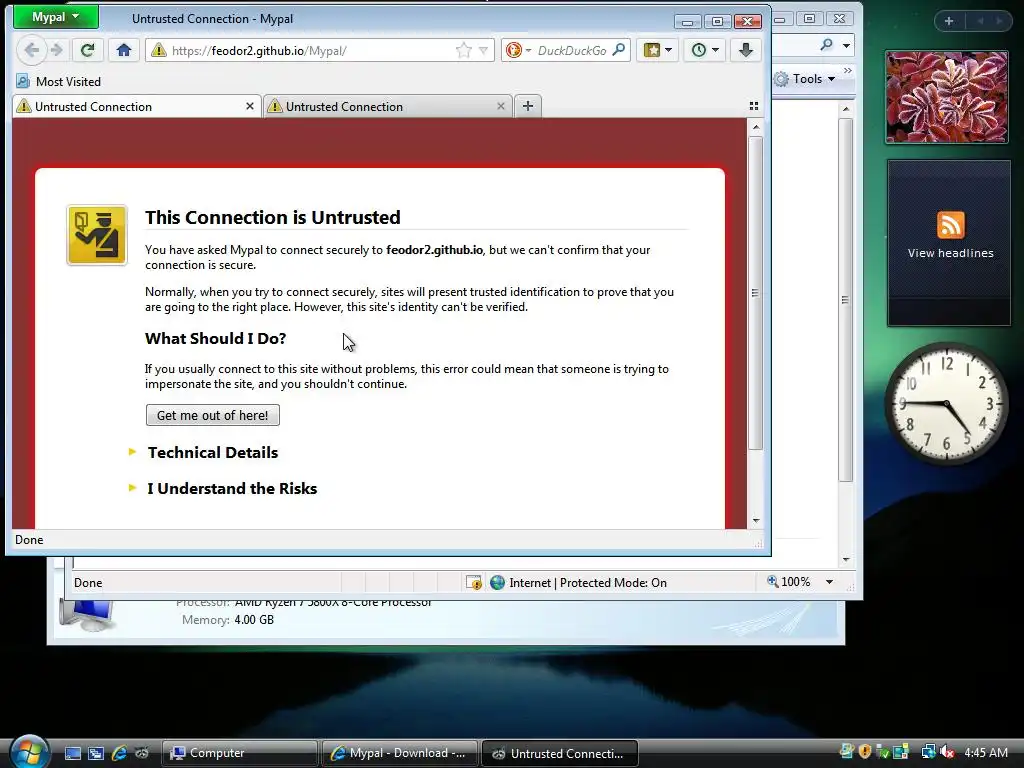Click Memory 4.00 GB in the Computer window
The height and width of the screenshot is (768, 1024).
[227, 620]
